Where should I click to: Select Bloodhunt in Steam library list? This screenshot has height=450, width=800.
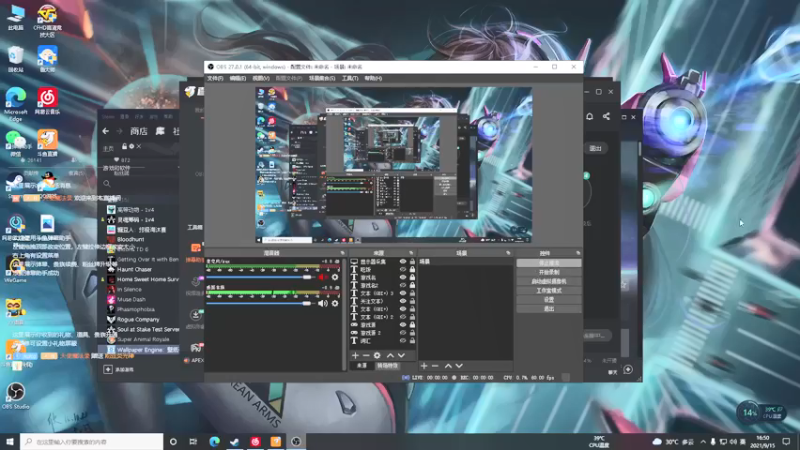(x=130, y=239)
